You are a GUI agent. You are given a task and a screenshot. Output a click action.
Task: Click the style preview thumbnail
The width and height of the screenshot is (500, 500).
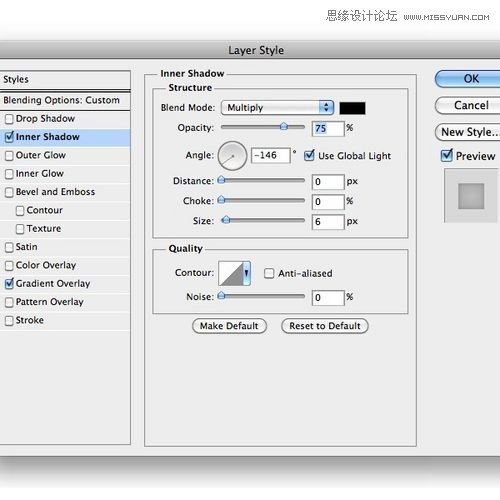[471, 196]
